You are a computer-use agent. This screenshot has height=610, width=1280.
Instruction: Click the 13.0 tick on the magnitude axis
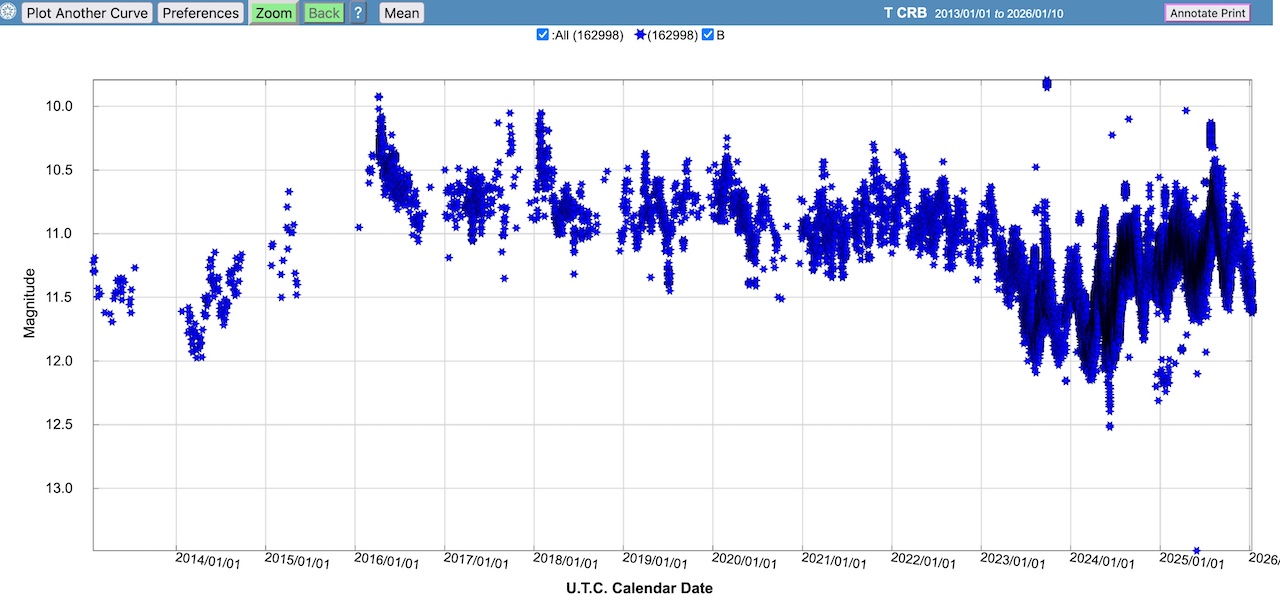point(73,488)
